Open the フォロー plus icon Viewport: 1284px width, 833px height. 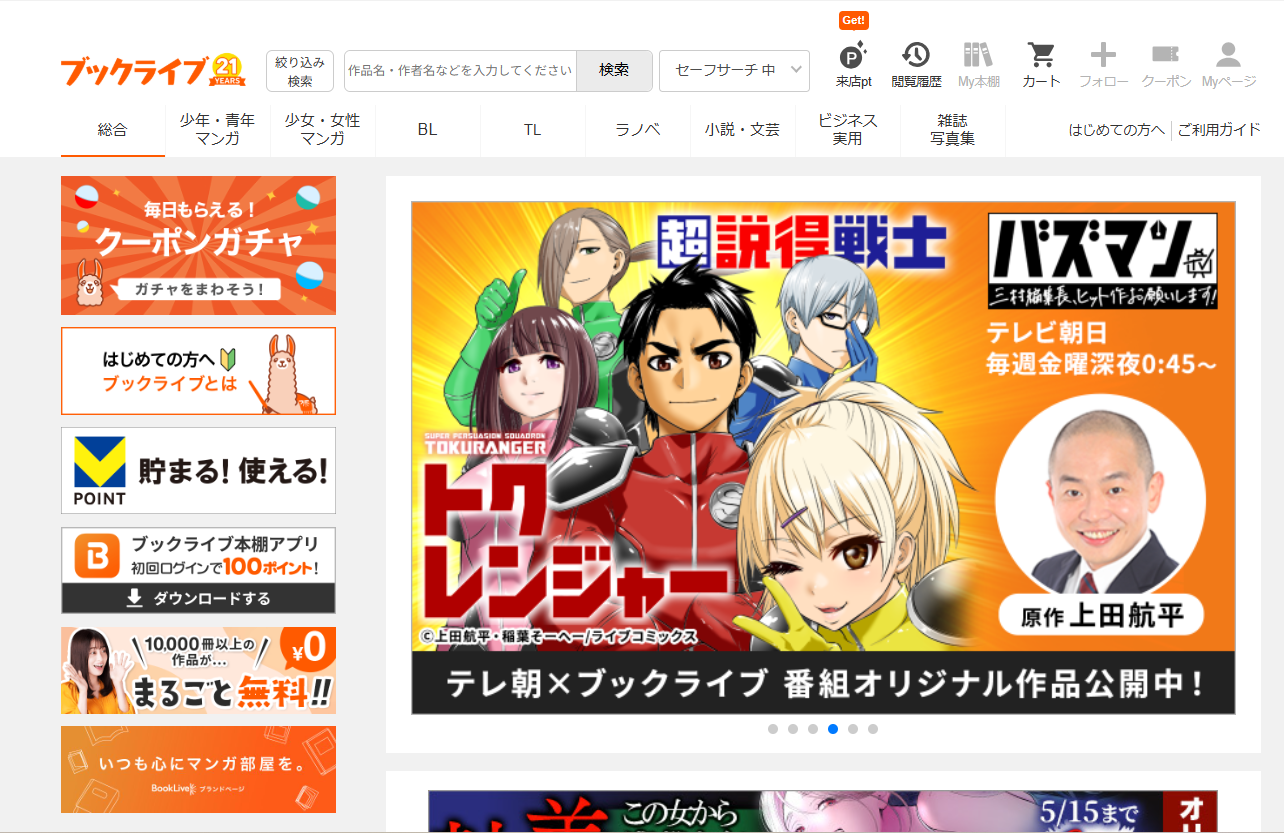(x=1103, y=66)
